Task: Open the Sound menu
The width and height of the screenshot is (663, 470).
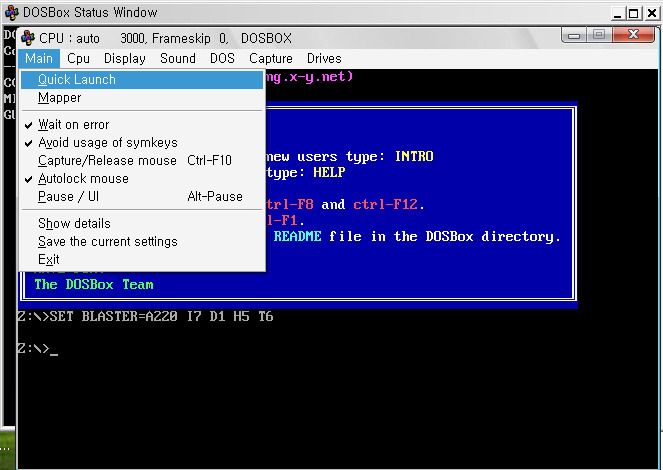Action: pyautogui.click(x=178, y=58)
